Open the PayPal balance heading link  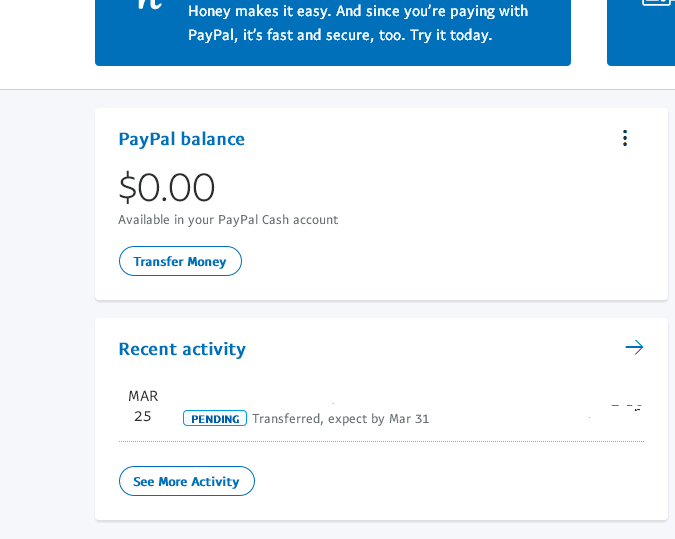pyautogui.click(x=181, y=139)
